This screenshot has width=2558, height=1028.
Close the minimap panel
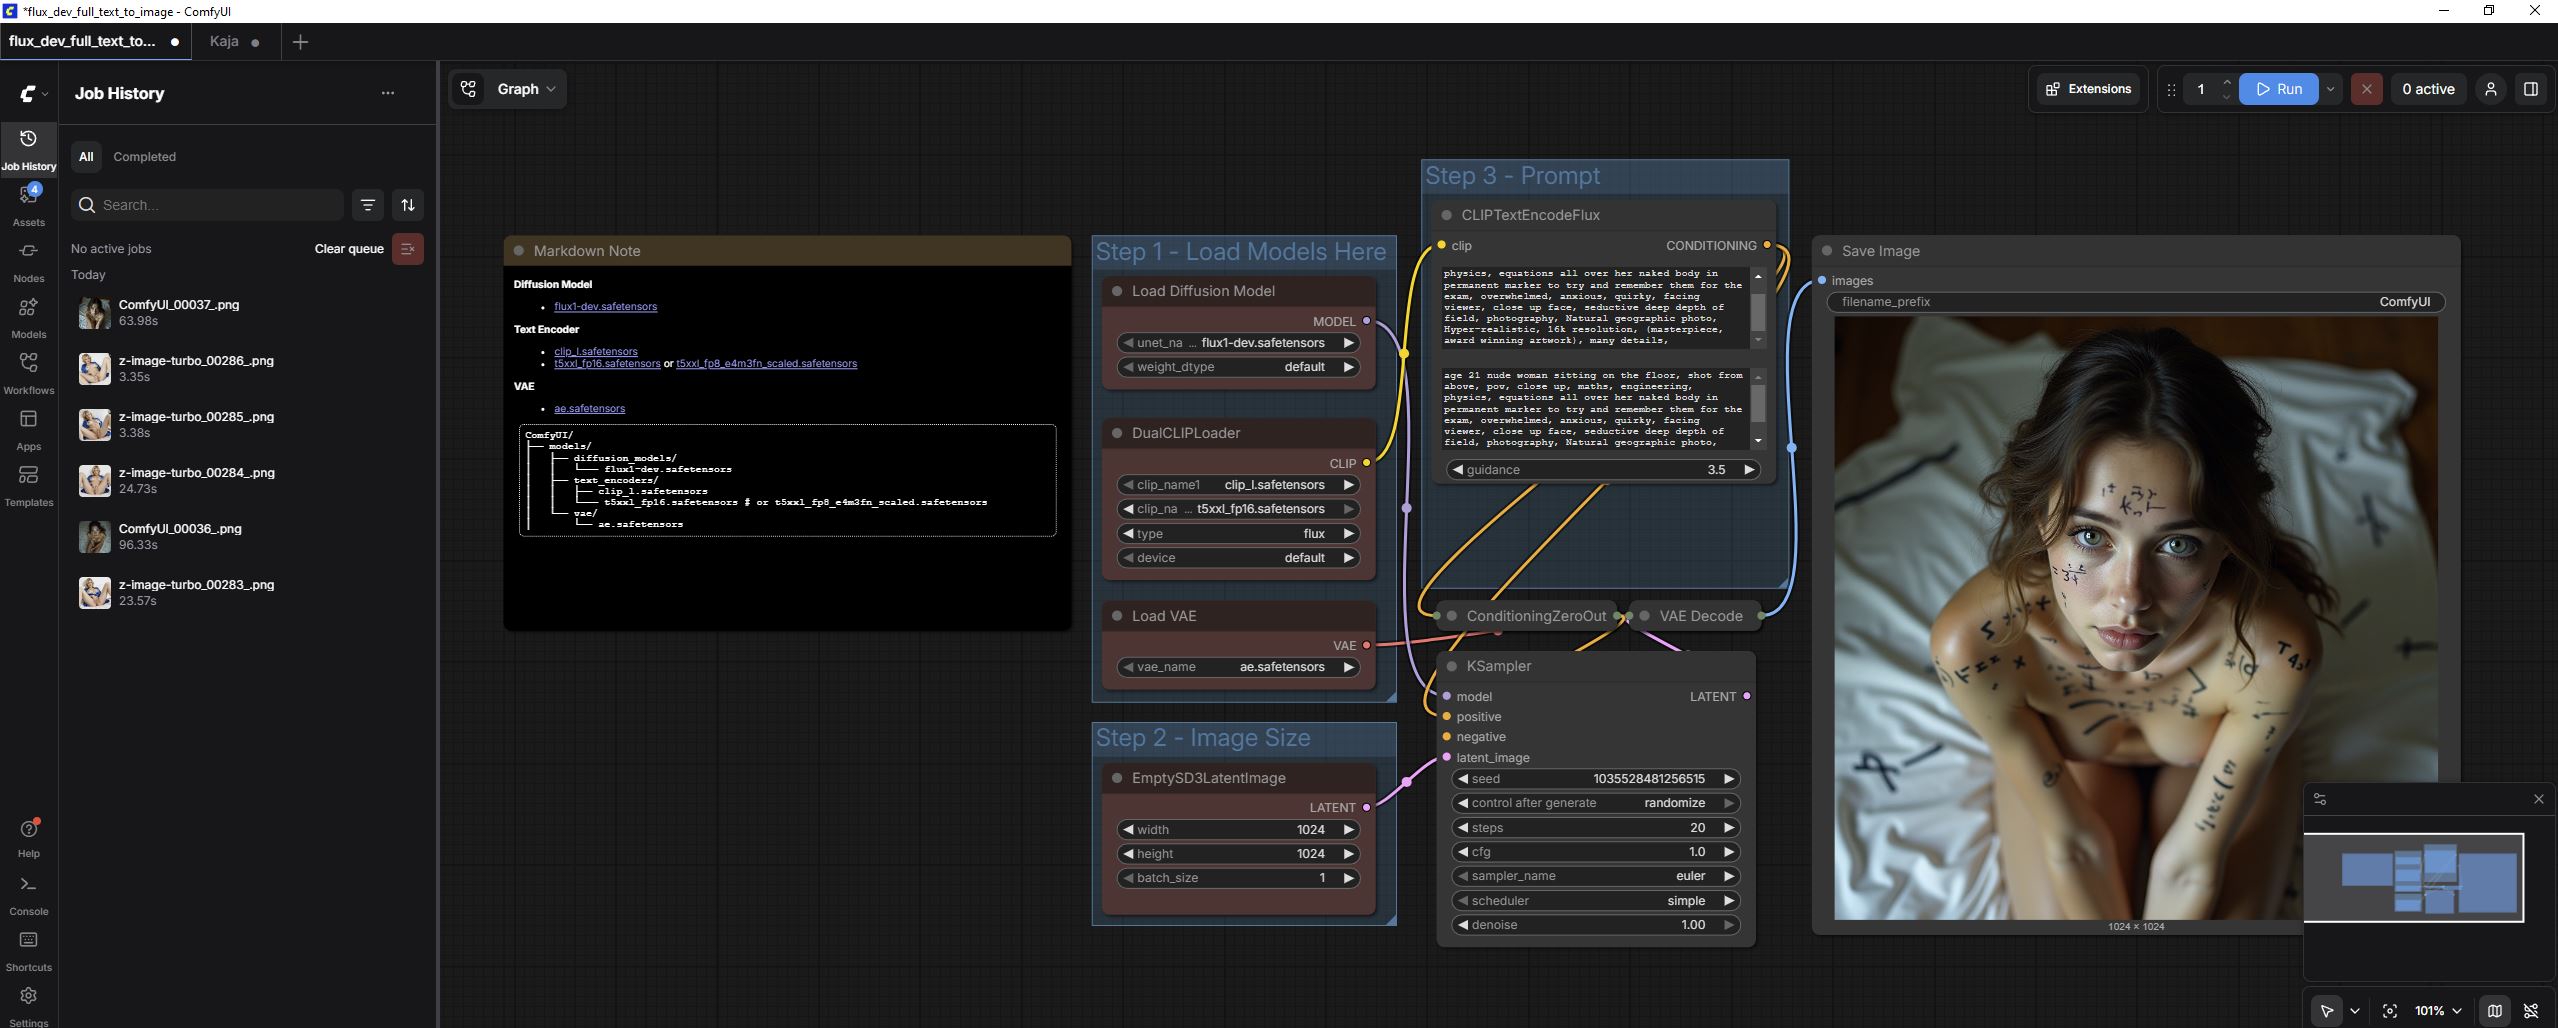click(2538, 799)
